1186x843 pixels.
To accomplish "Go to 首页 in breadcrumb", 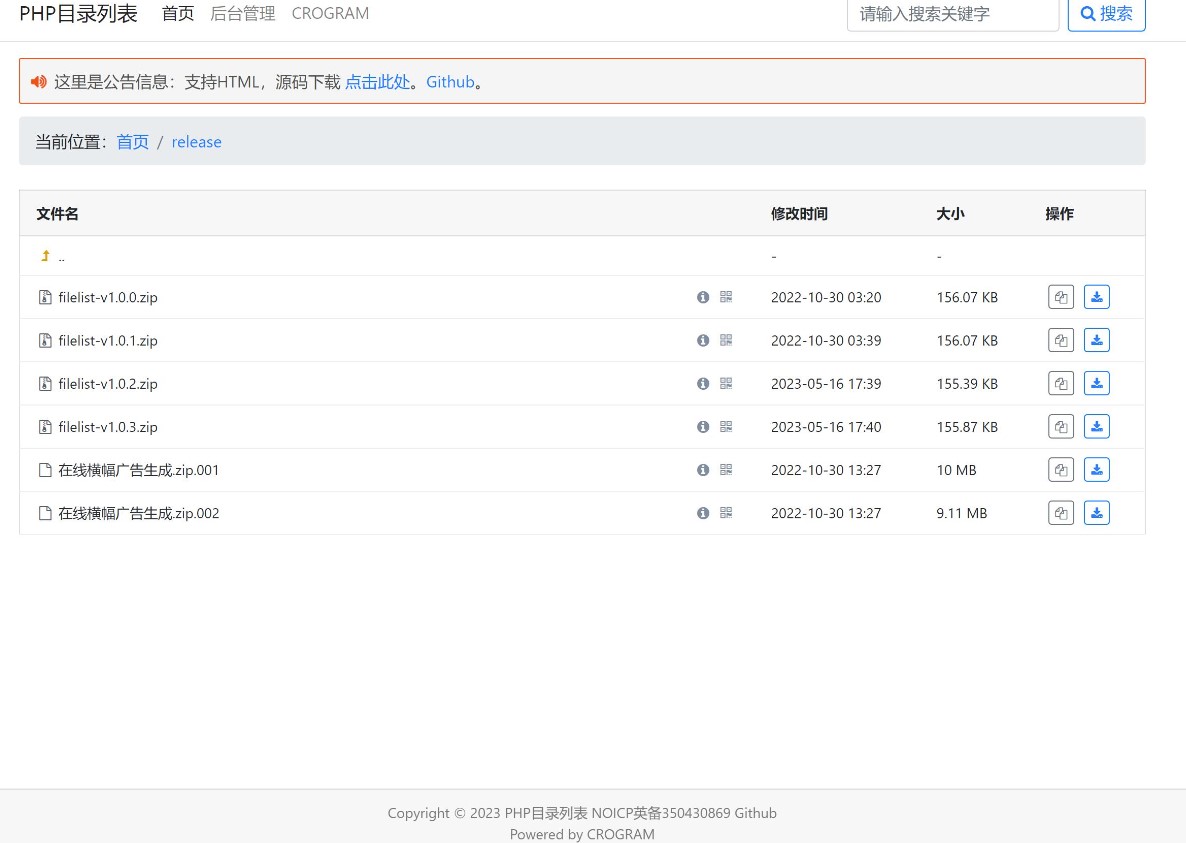I will click(x=132, y=141).
